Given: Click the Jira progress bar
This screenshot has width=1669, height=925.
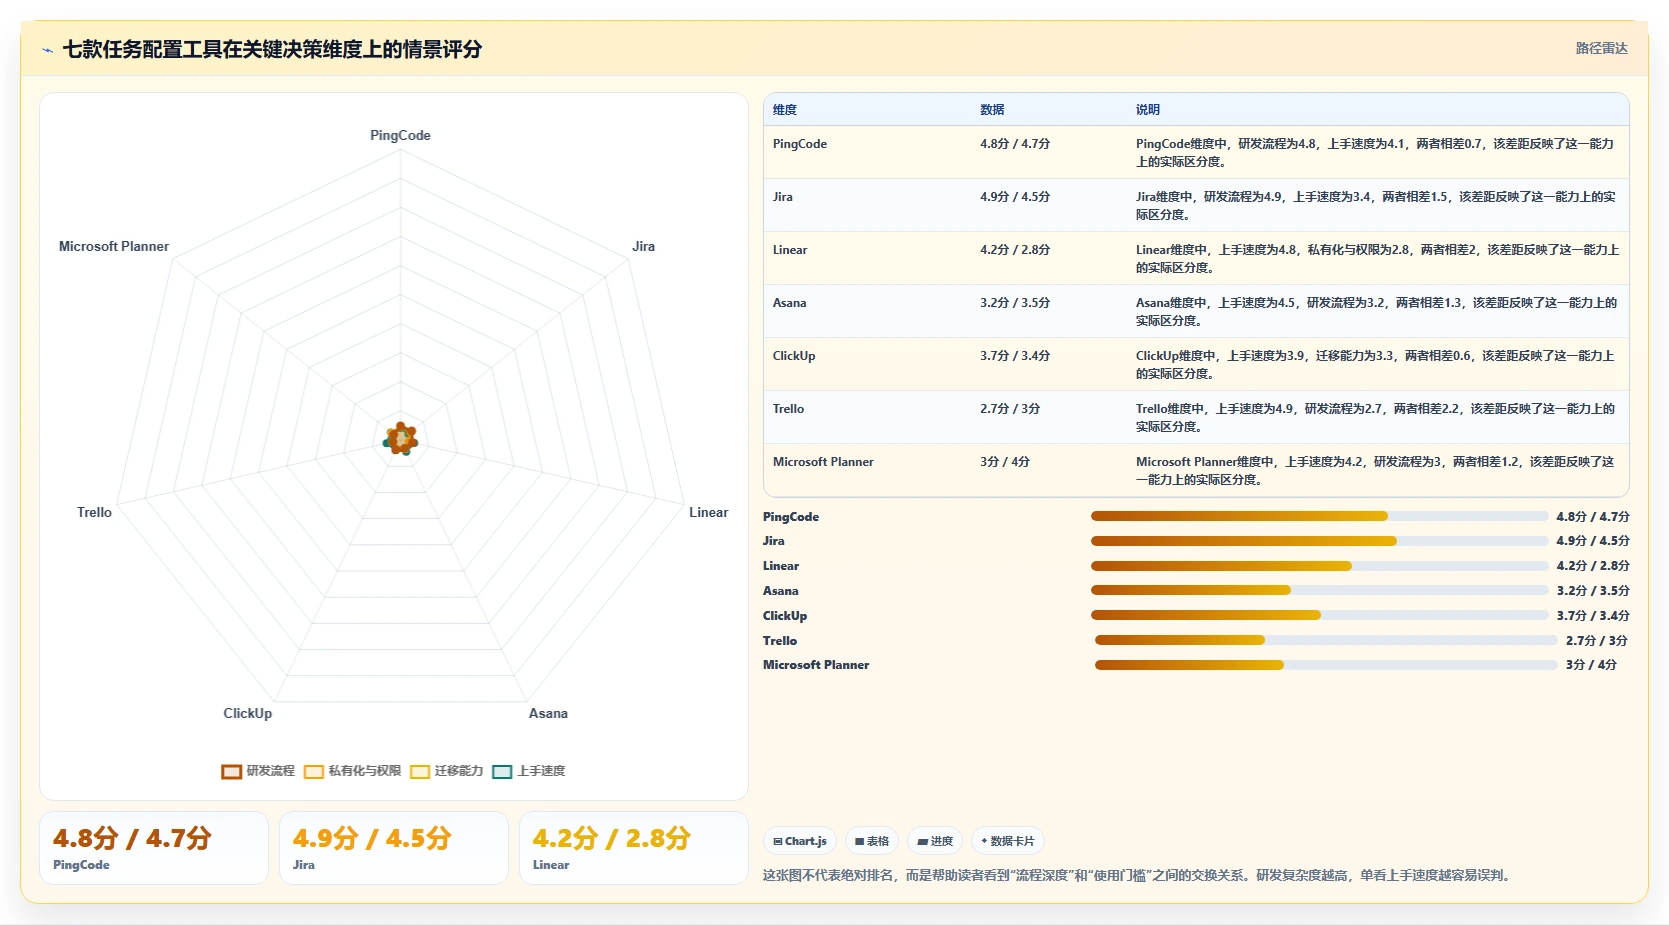Looking at the screenshot, I should click(x=1319, y=541).
